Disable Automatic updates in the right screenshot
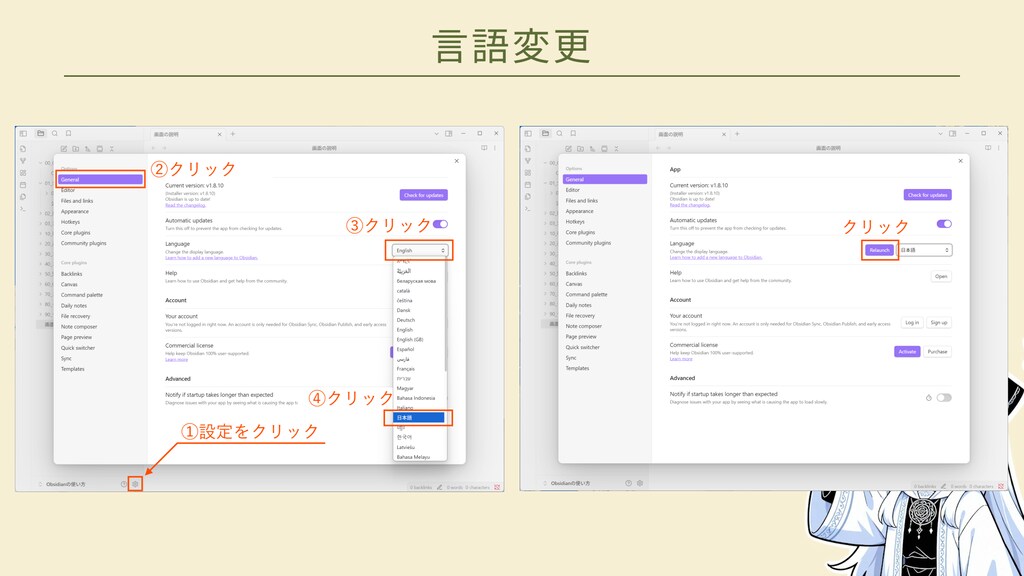 tap(944, 224)
